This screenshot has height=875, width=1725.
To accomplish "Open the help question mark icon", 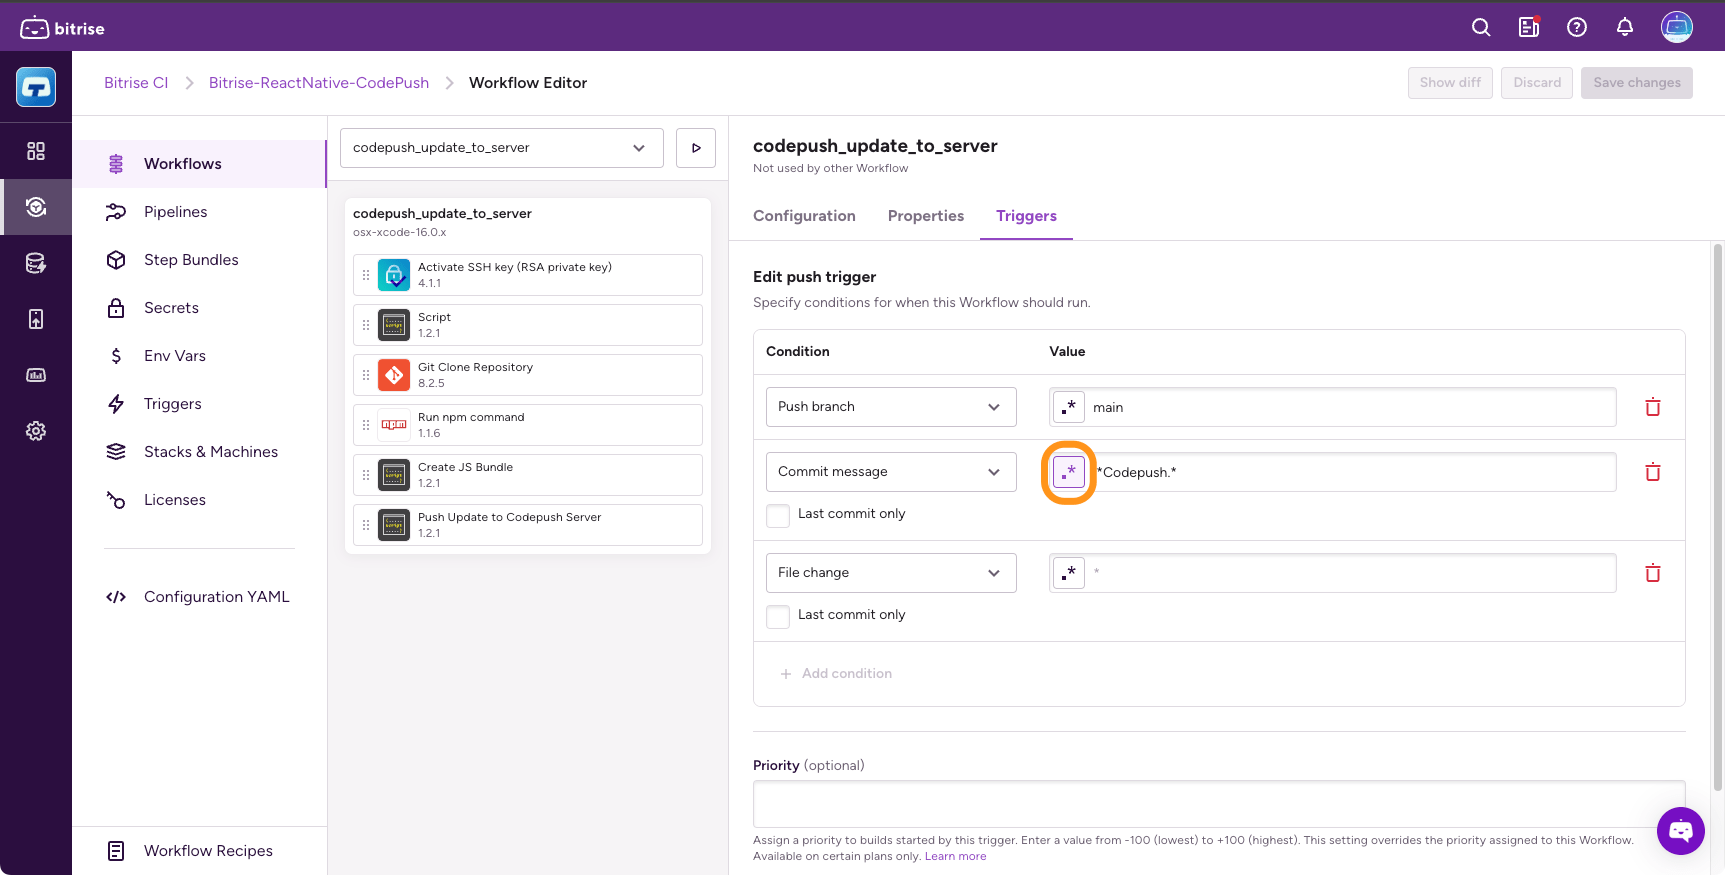I will (x=1577, y=28).
